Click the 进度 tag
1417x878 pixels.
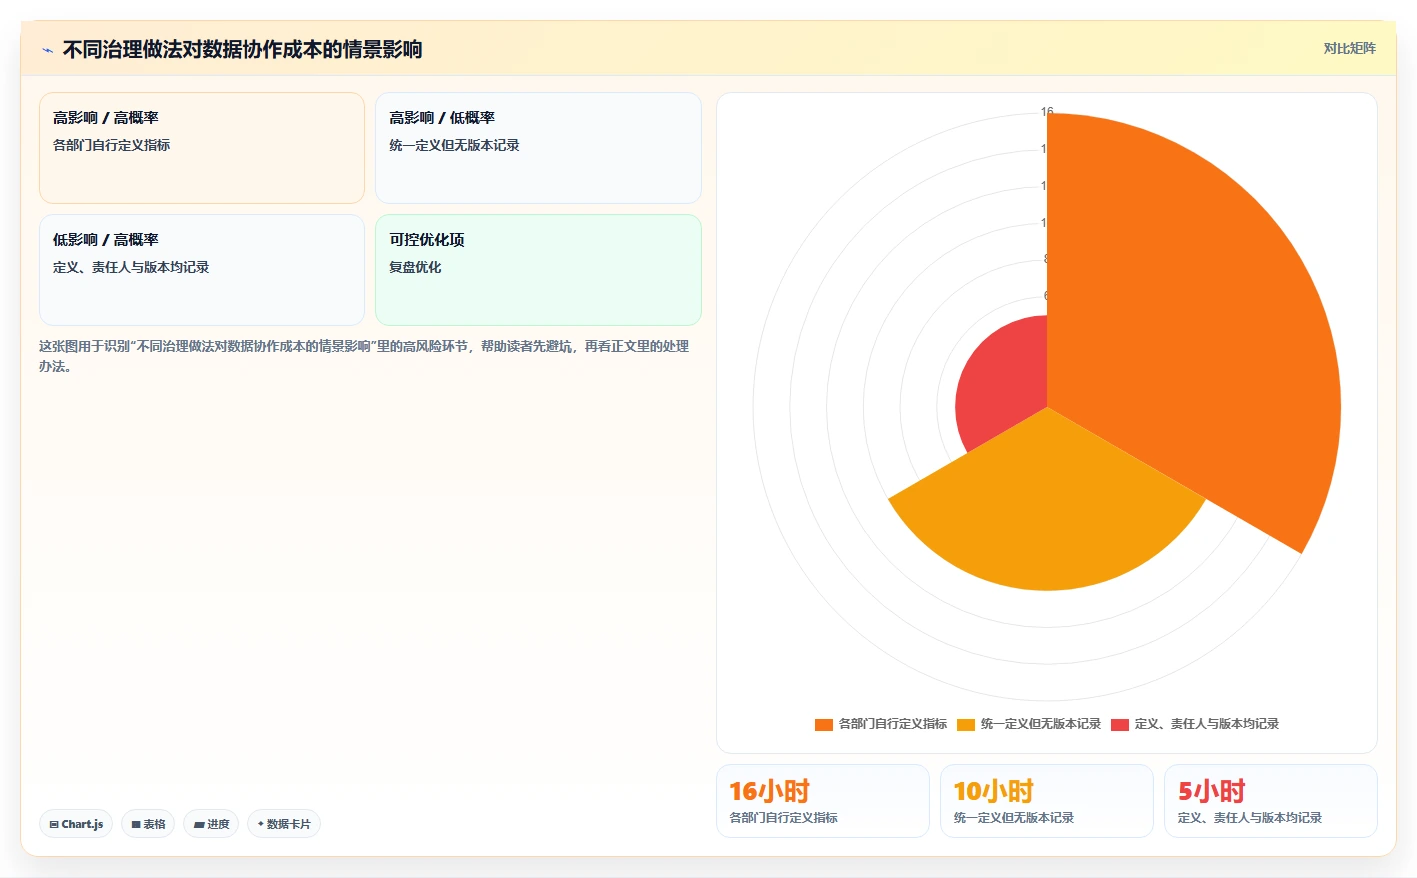tap(211, 824)
